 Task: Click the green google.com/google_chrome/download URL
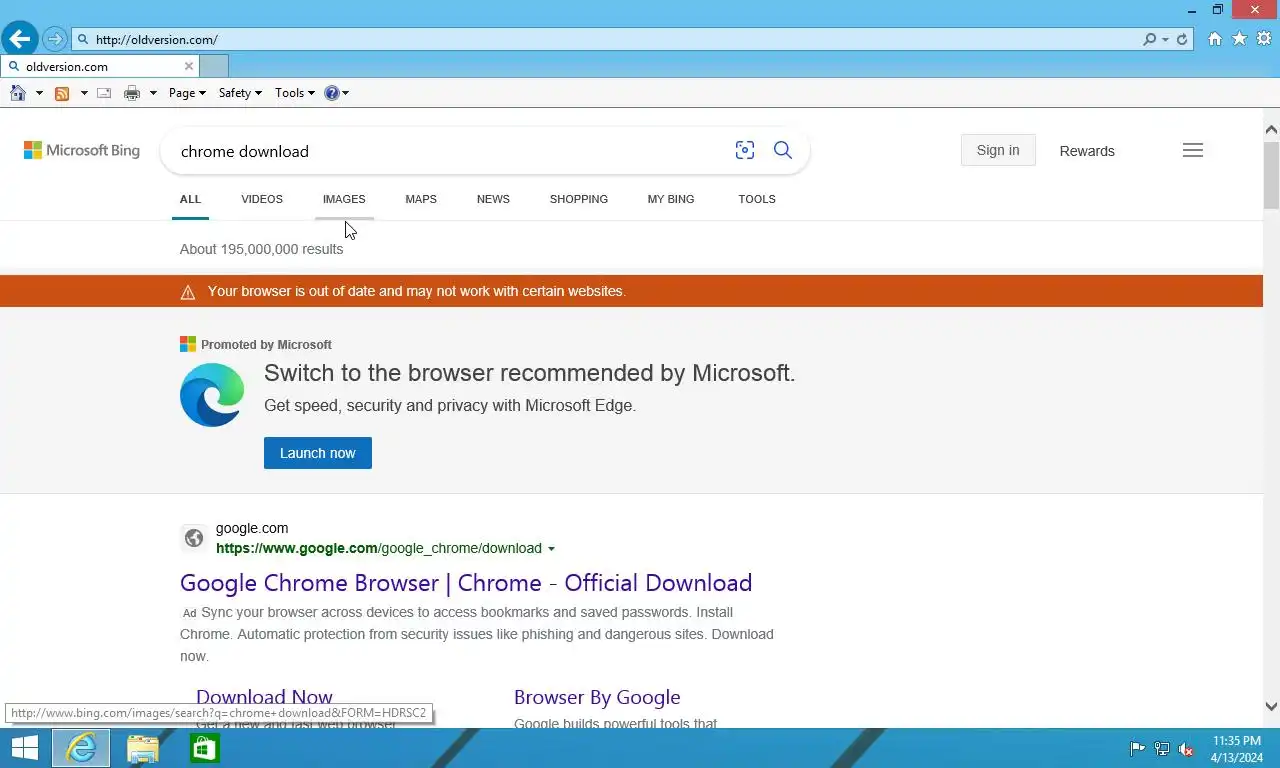point(379,548)
